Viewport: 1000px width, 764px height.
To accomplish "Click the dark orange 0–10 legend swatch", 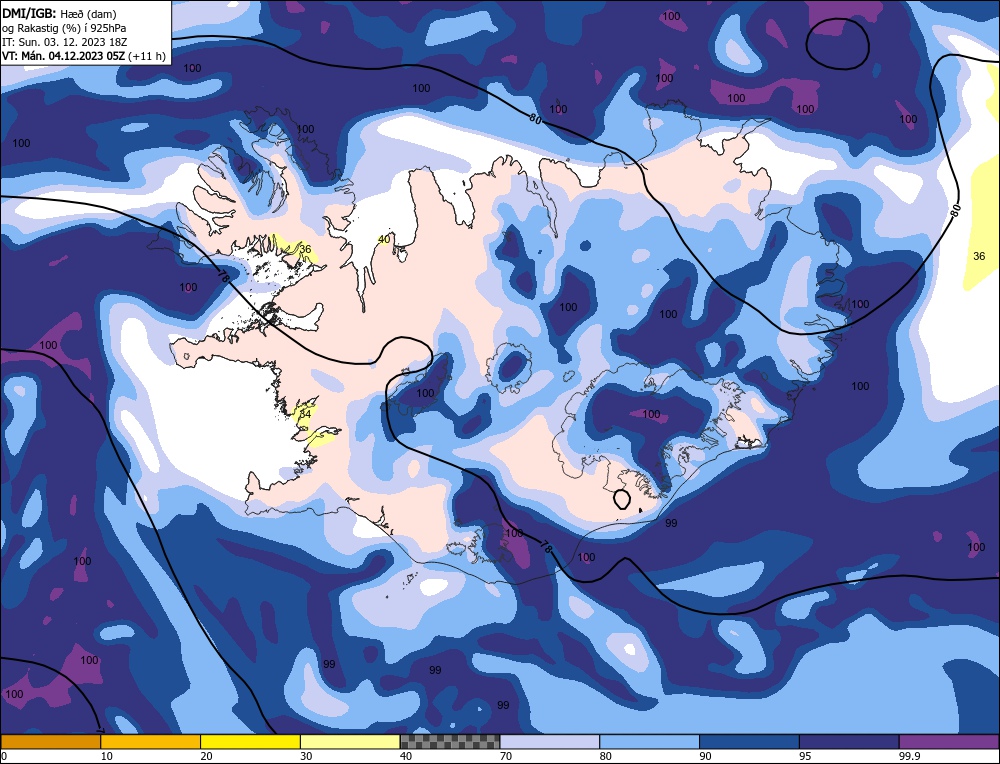I will point(50,741).
